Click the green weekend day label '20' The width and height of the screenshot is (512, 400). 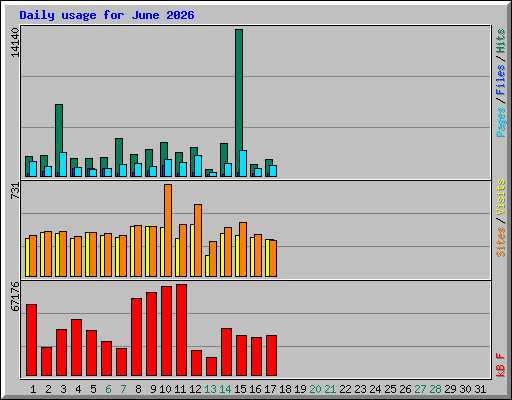315,389
